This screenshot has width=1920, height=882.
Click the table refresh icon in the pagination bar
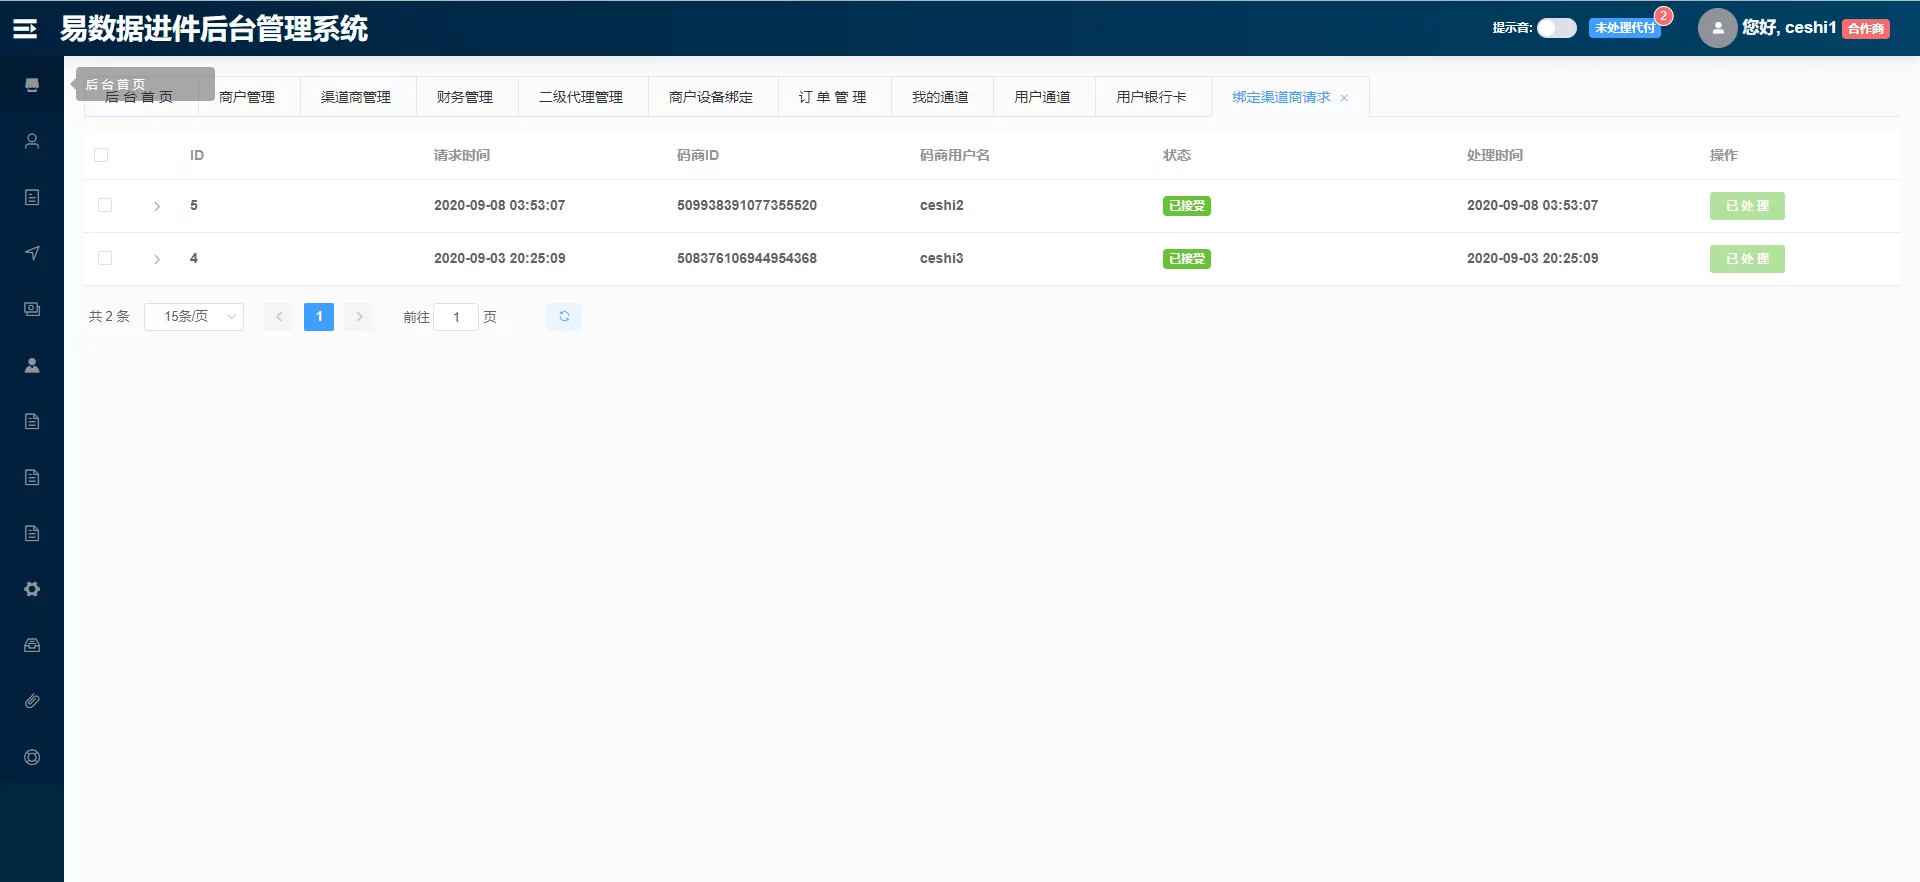pos(564,317)
